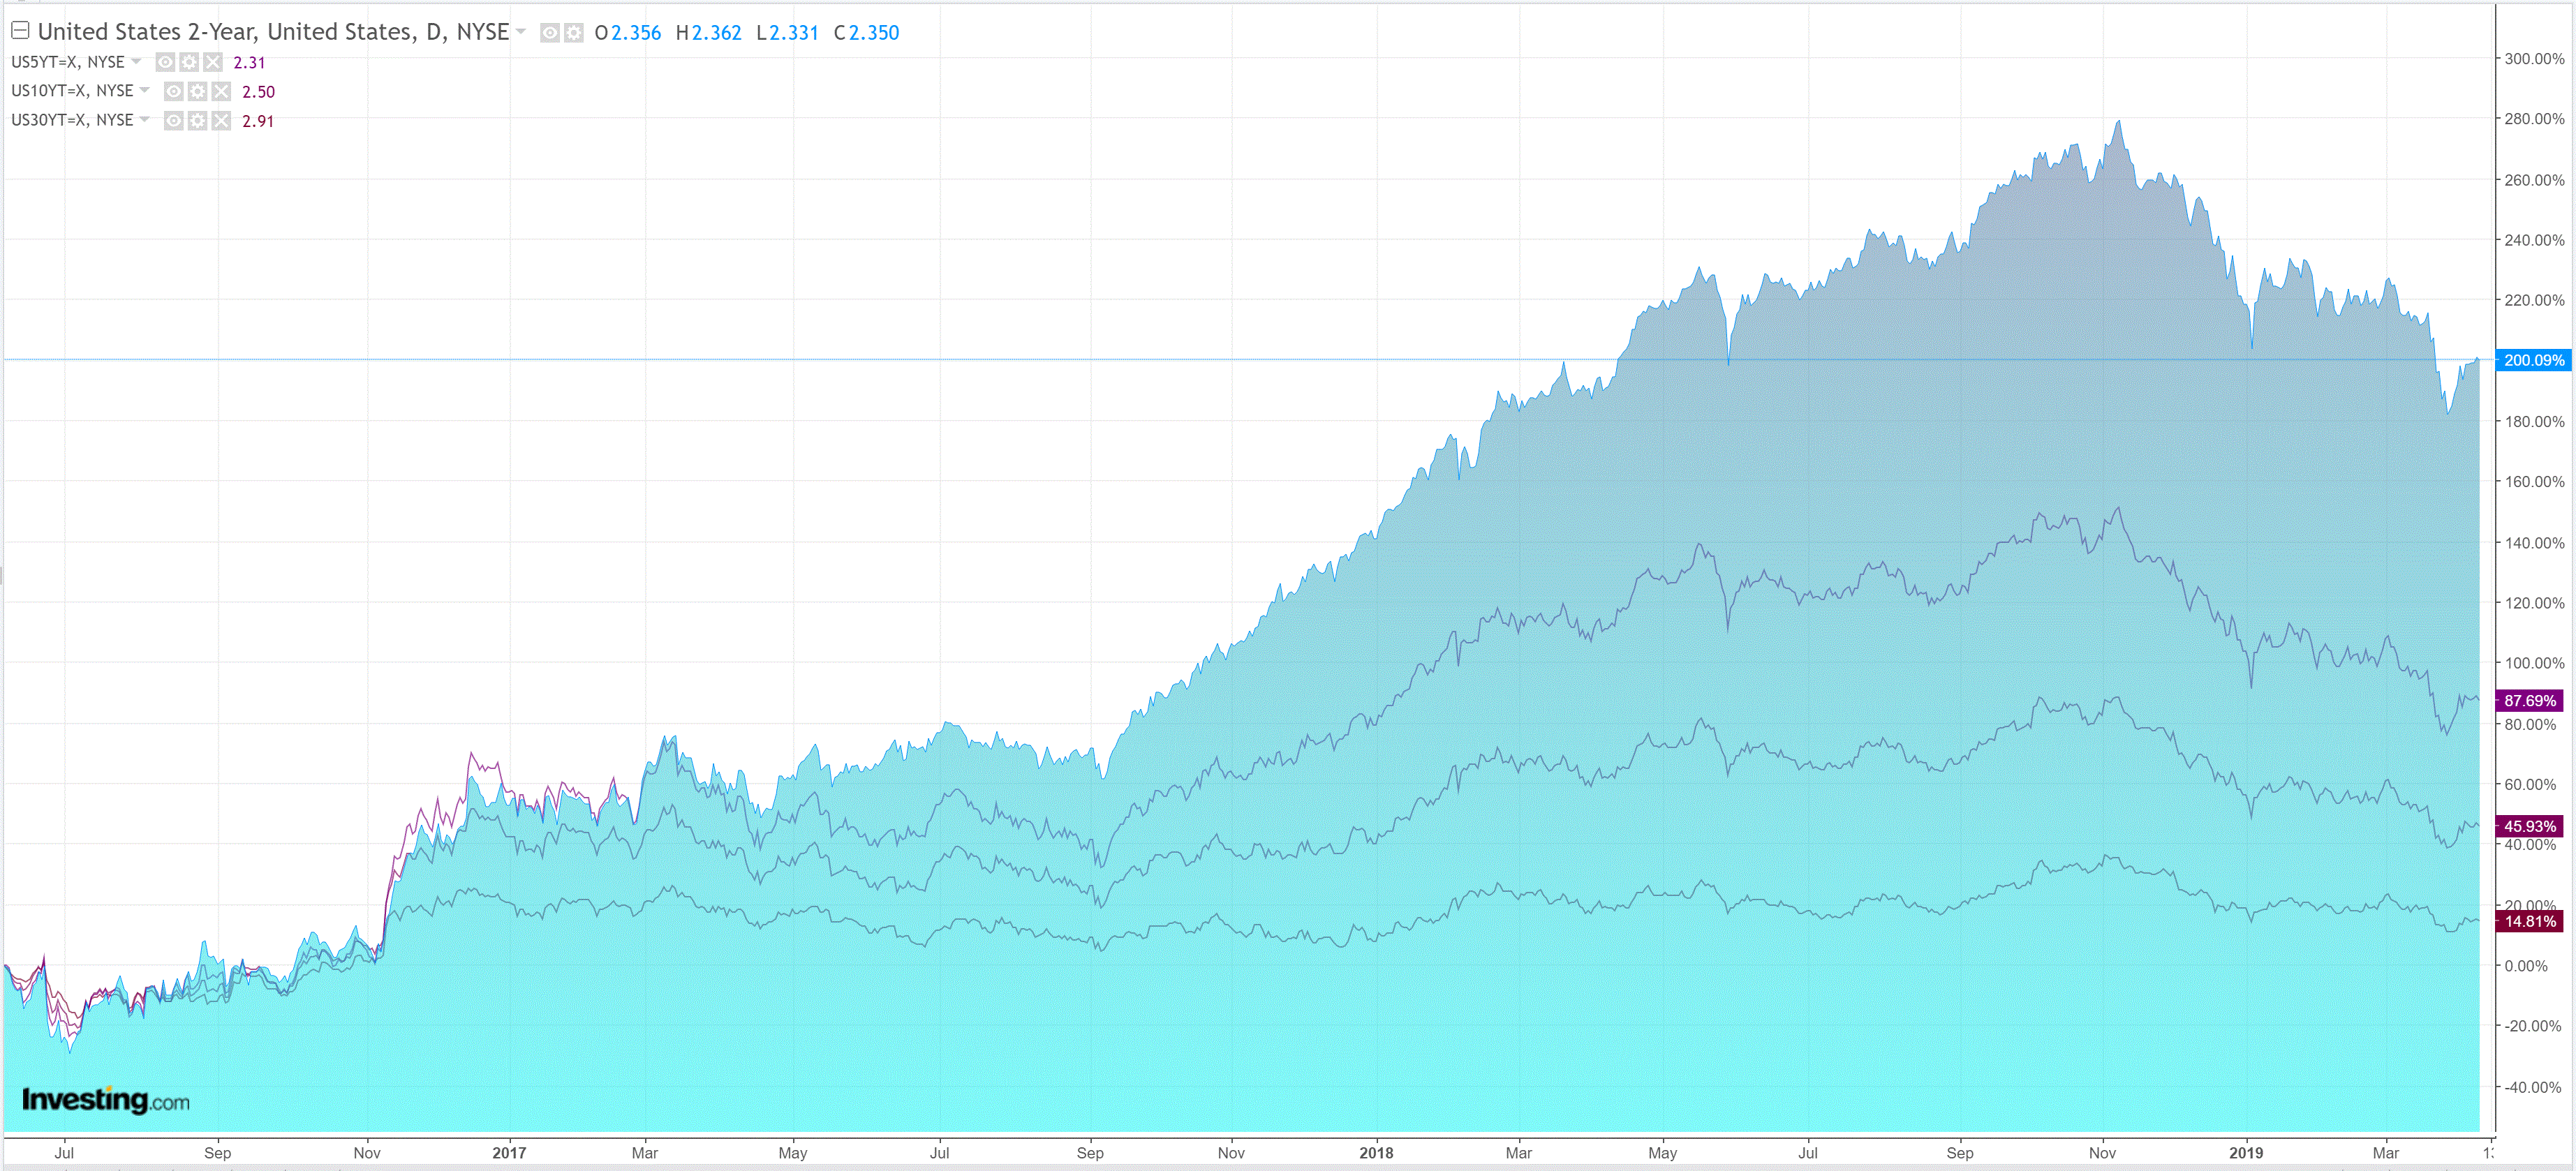This screenshot has width=2576, height=1171.
Task: Open settings for the US 2-Year series
Action: coord(573,33)
